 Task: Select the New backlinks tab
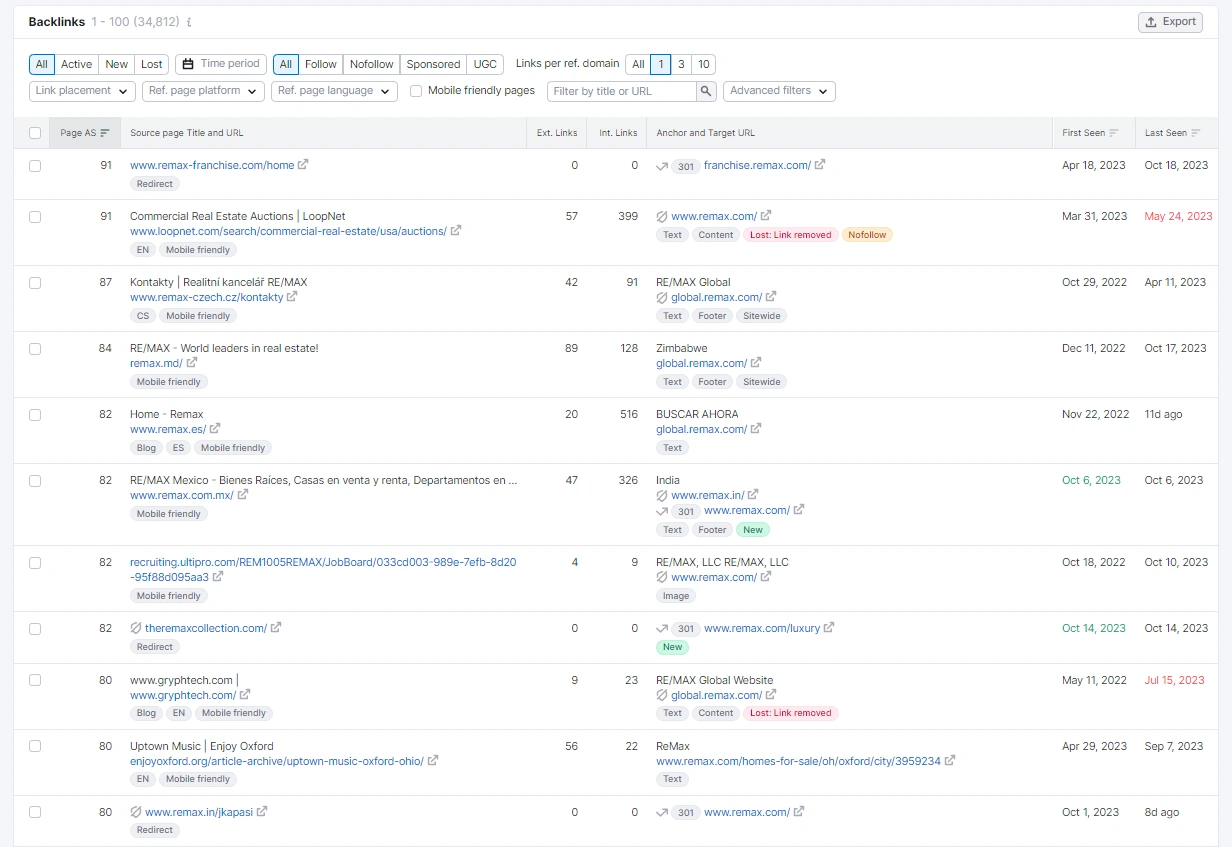click(117, 64)
